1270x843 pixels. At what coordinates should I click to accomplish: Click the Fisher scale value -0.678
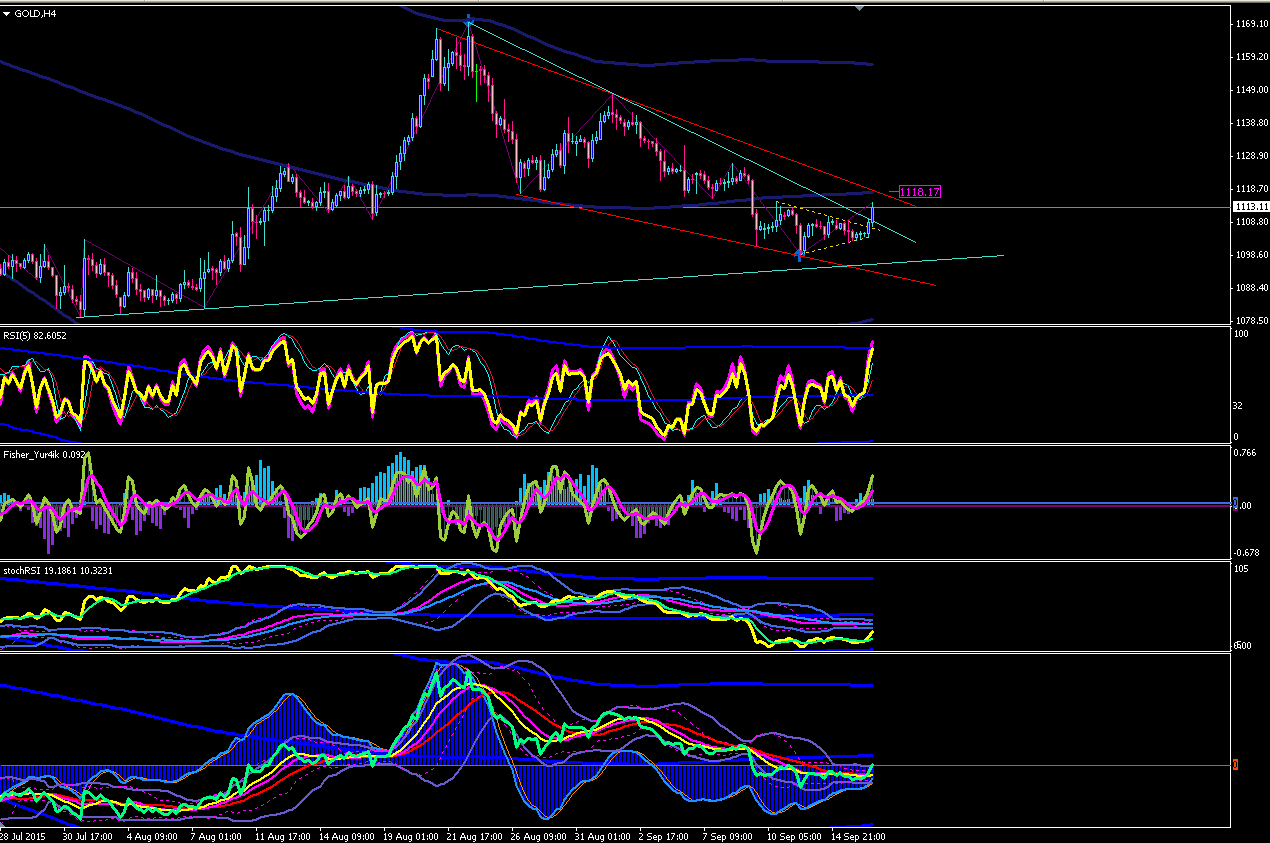1247,552
